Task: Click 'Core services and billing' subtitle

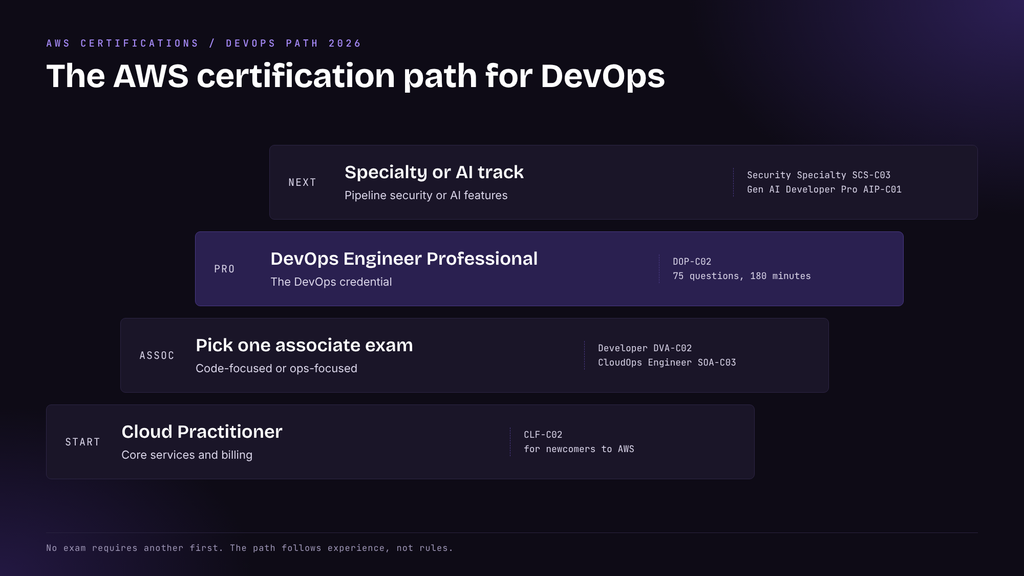Action: pyautogui.click(x=187, y=455)
